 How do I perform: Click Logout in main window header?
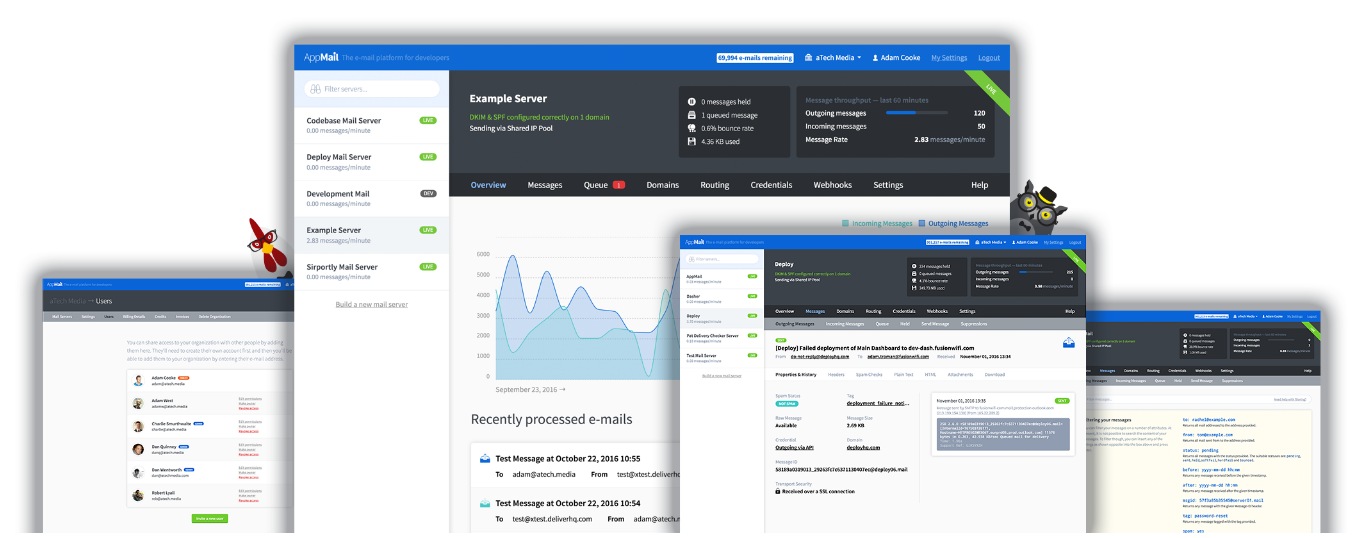point(989,58)
